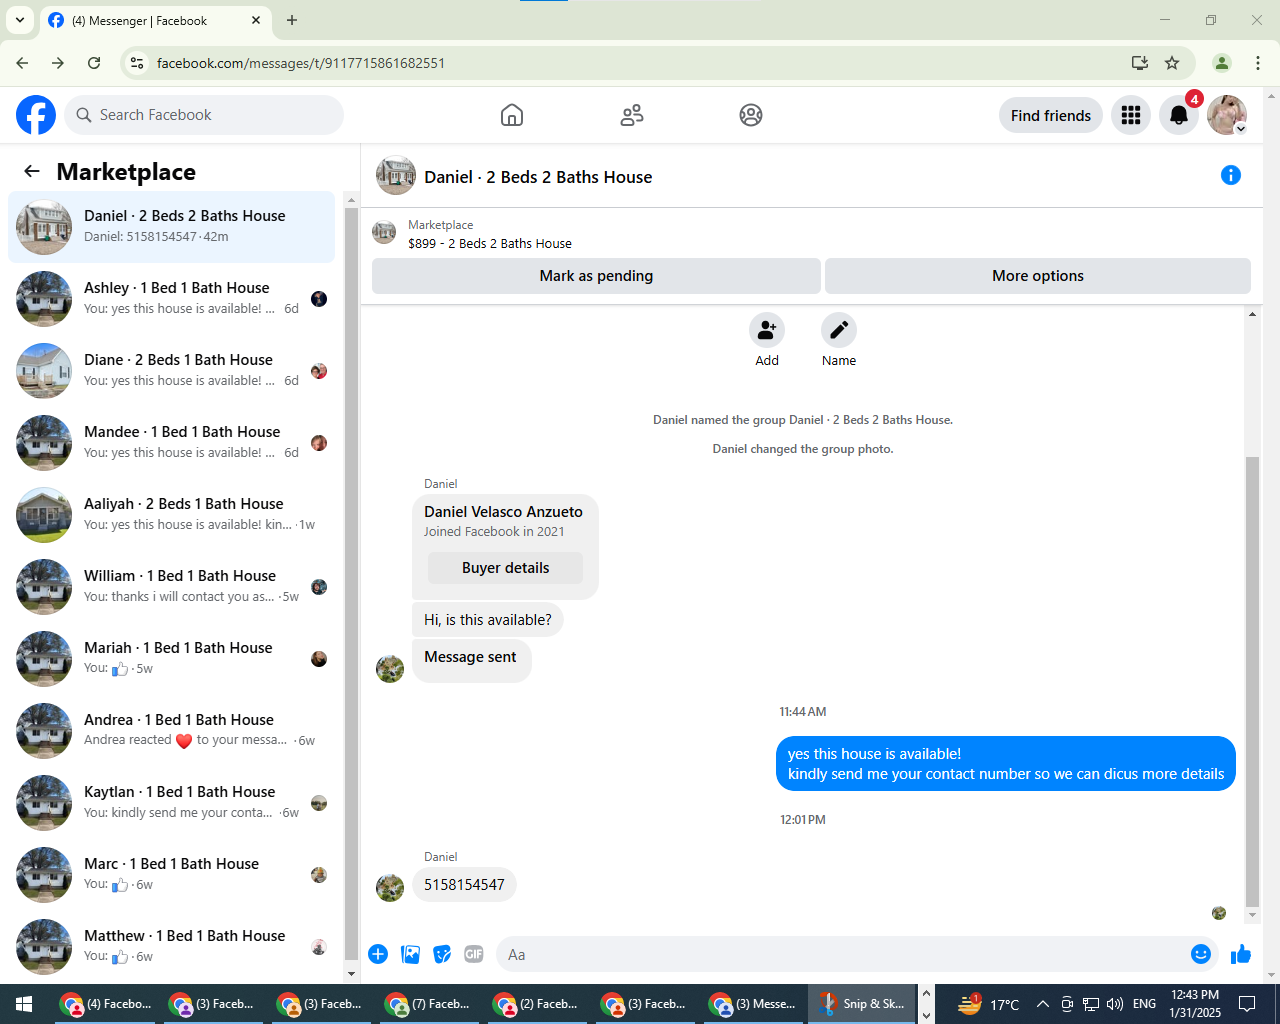This screenshot has height=1024, width=1280.
Task: Open the Windows notification center
Action: tap(1247, 1004)
